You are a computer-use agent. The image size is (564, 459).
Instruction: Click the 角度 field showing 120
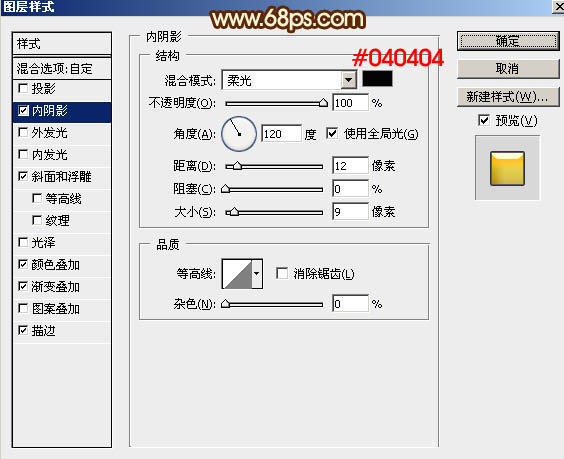[x=281, y=134]
